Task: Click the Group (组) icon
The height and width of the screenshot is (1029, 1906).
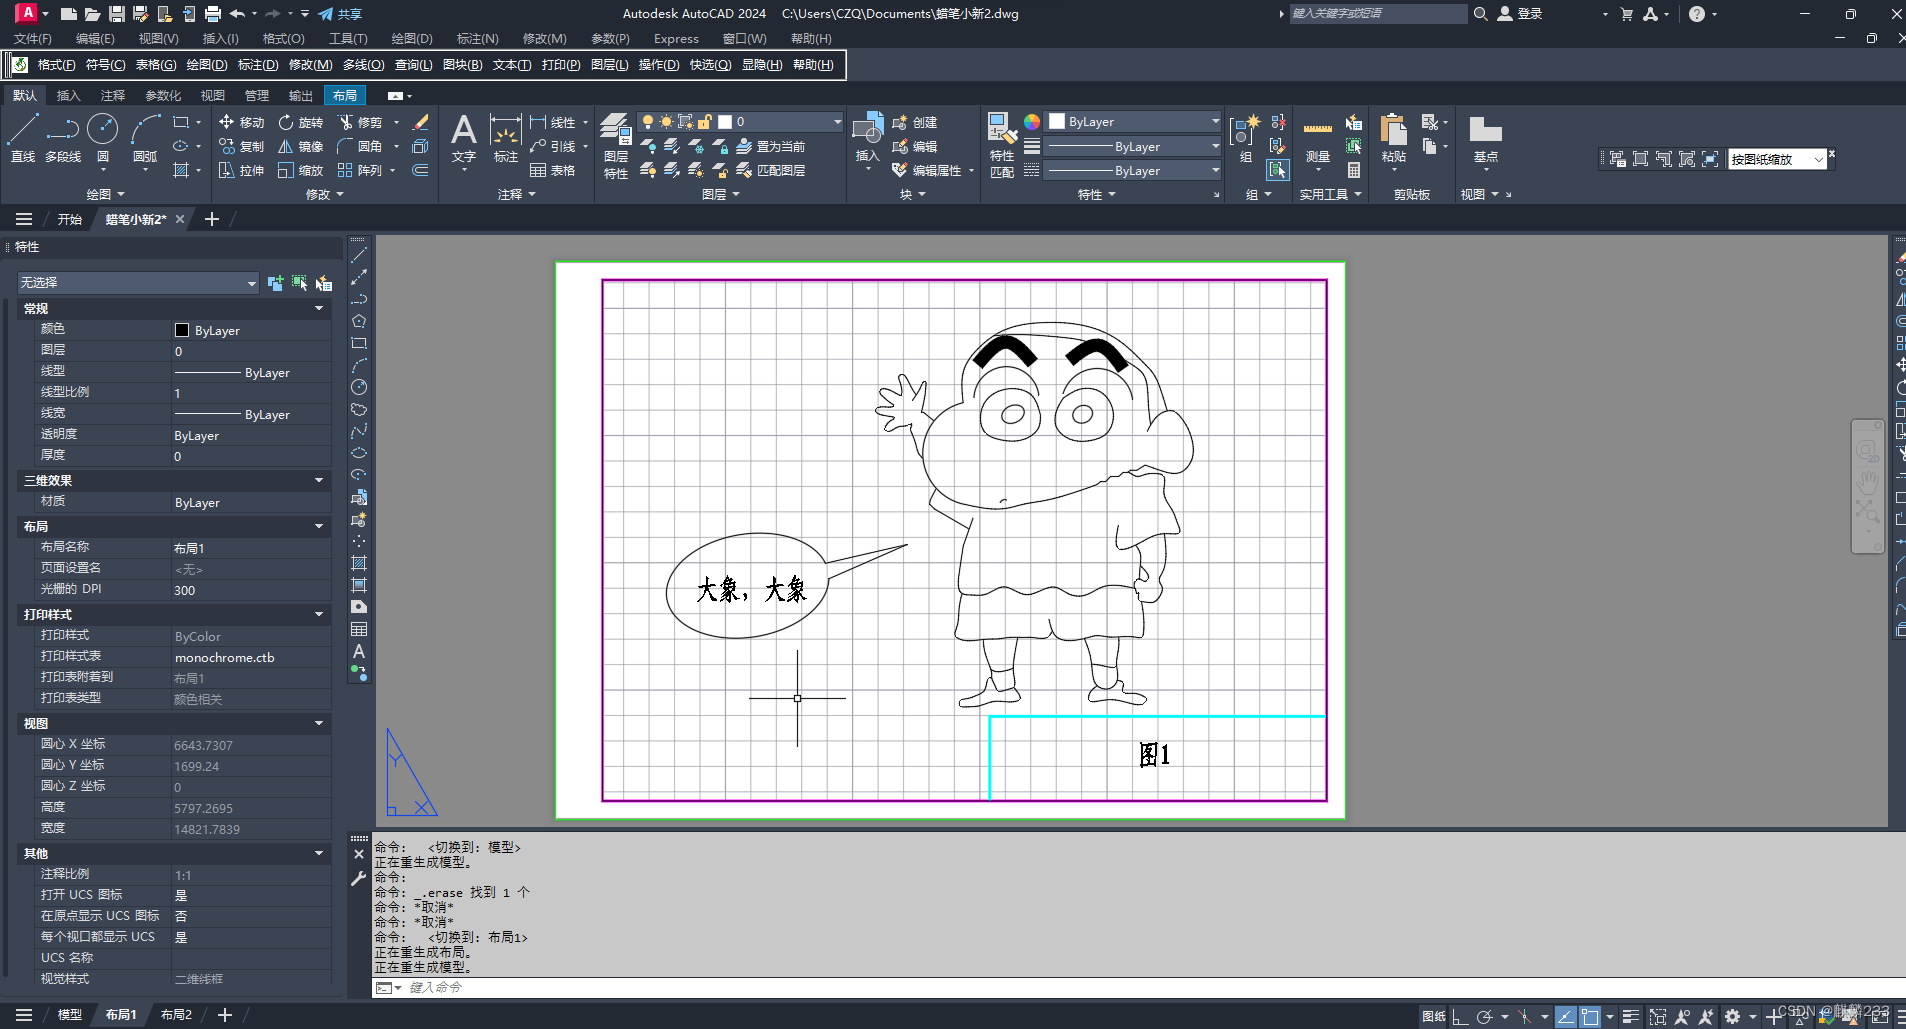Action: [x=1246, y=138]
